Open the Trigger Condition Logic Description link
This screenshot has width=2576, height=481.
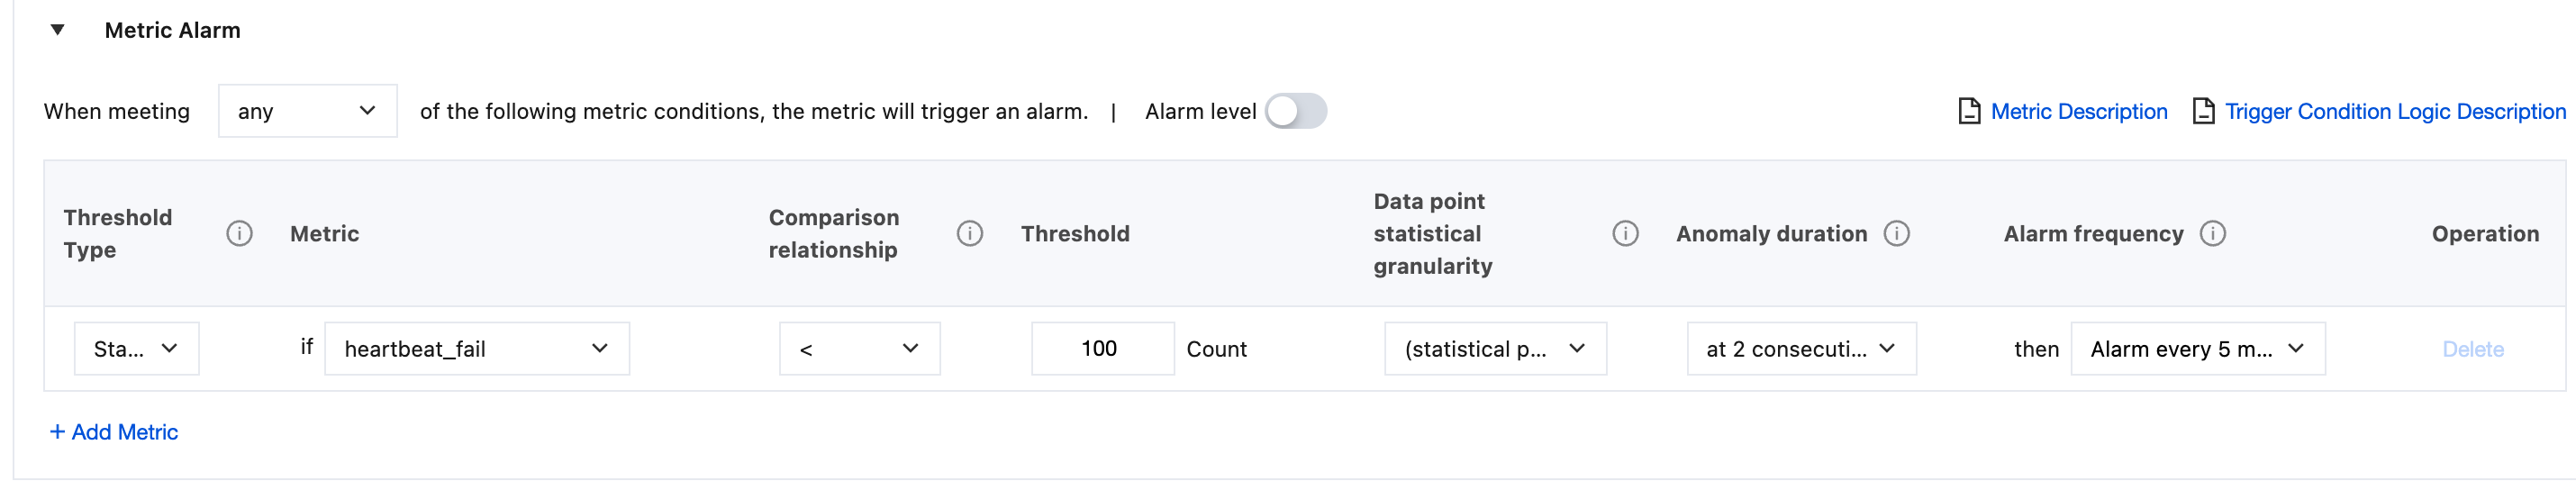(x=2395, y=111)
